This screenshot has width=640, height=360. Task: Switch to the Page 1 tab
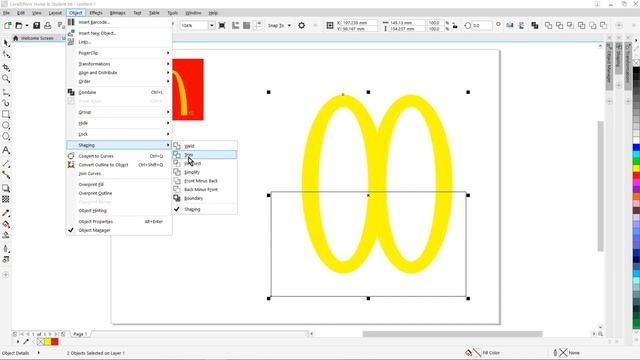pos(80,334)
